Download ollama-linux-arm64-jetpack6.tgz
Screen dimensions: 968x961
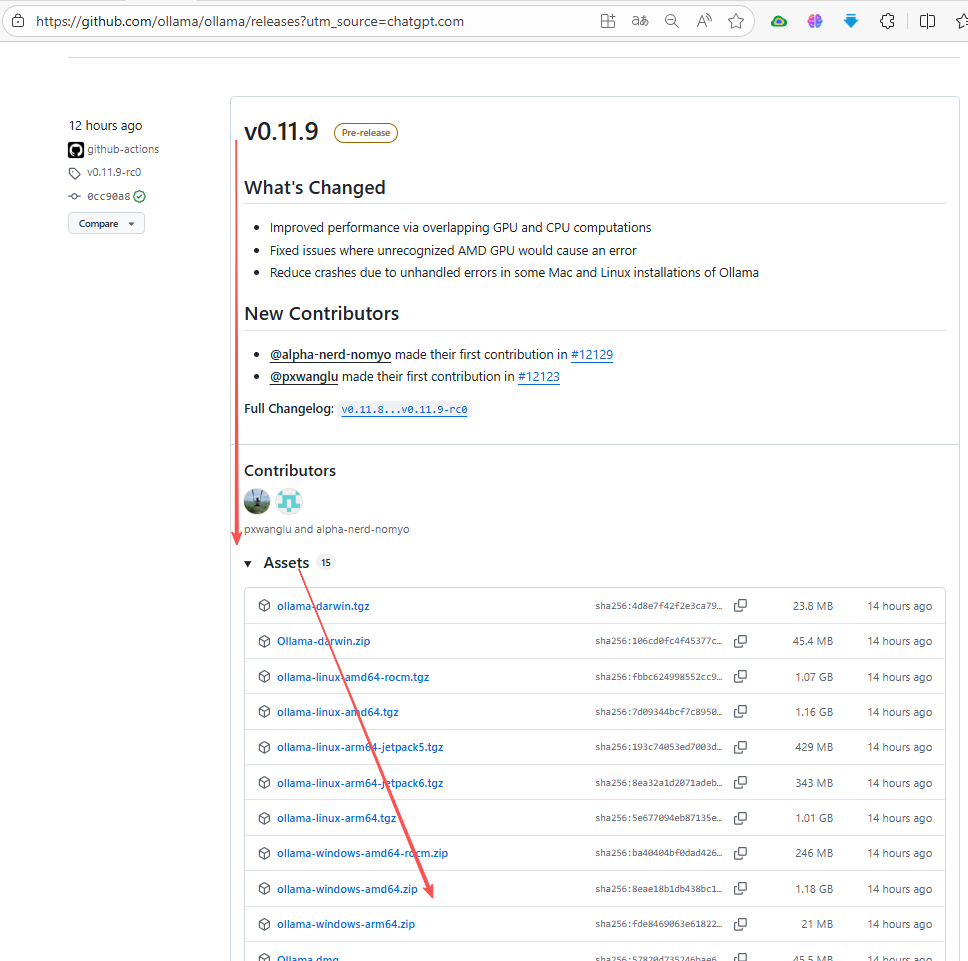pos(360,783)
